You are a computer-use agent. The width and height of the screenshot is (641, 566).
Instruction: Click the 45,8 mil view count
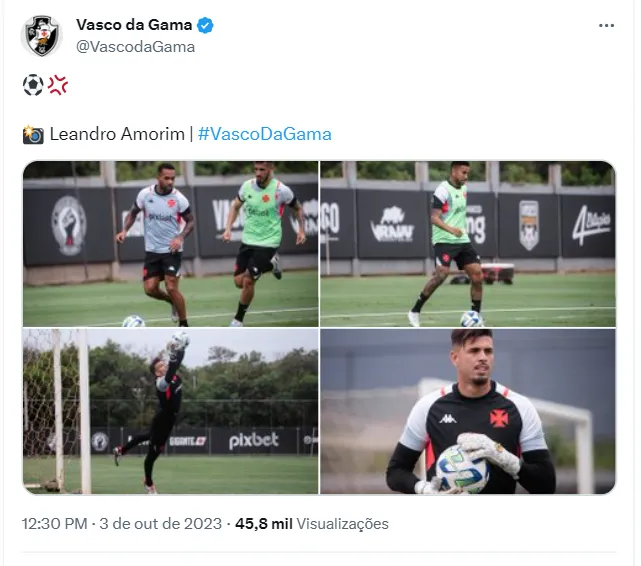(264, 523)
